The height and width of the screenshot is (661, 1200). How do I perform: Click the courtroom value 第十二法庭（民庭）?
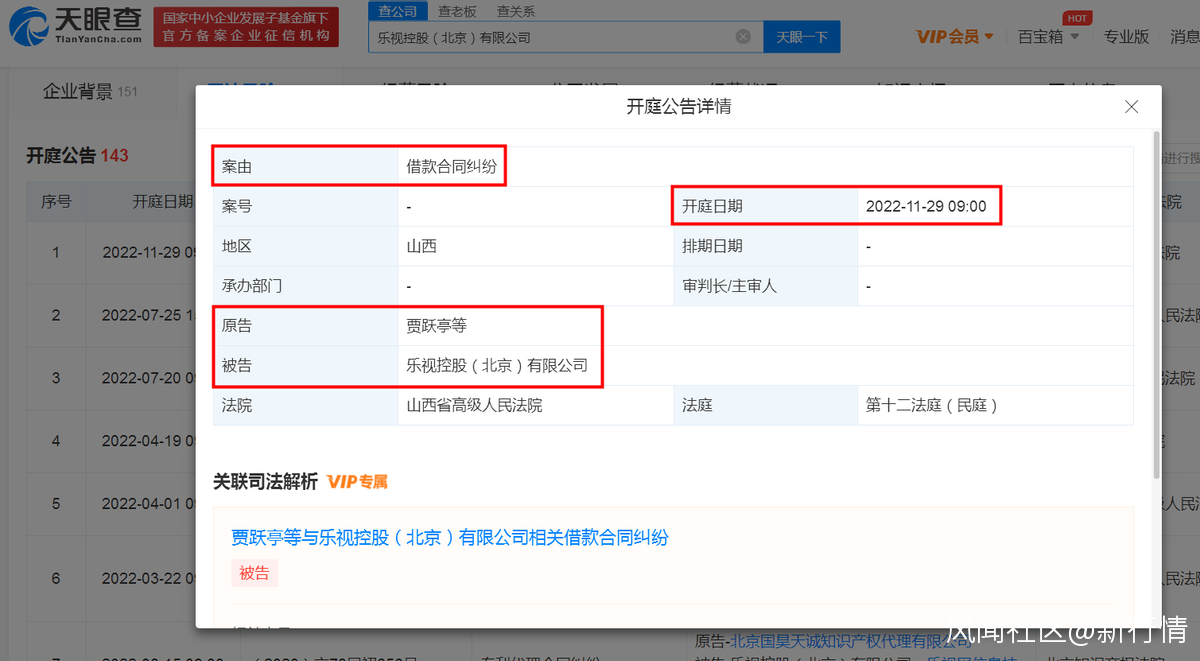[x=932, y=405]
